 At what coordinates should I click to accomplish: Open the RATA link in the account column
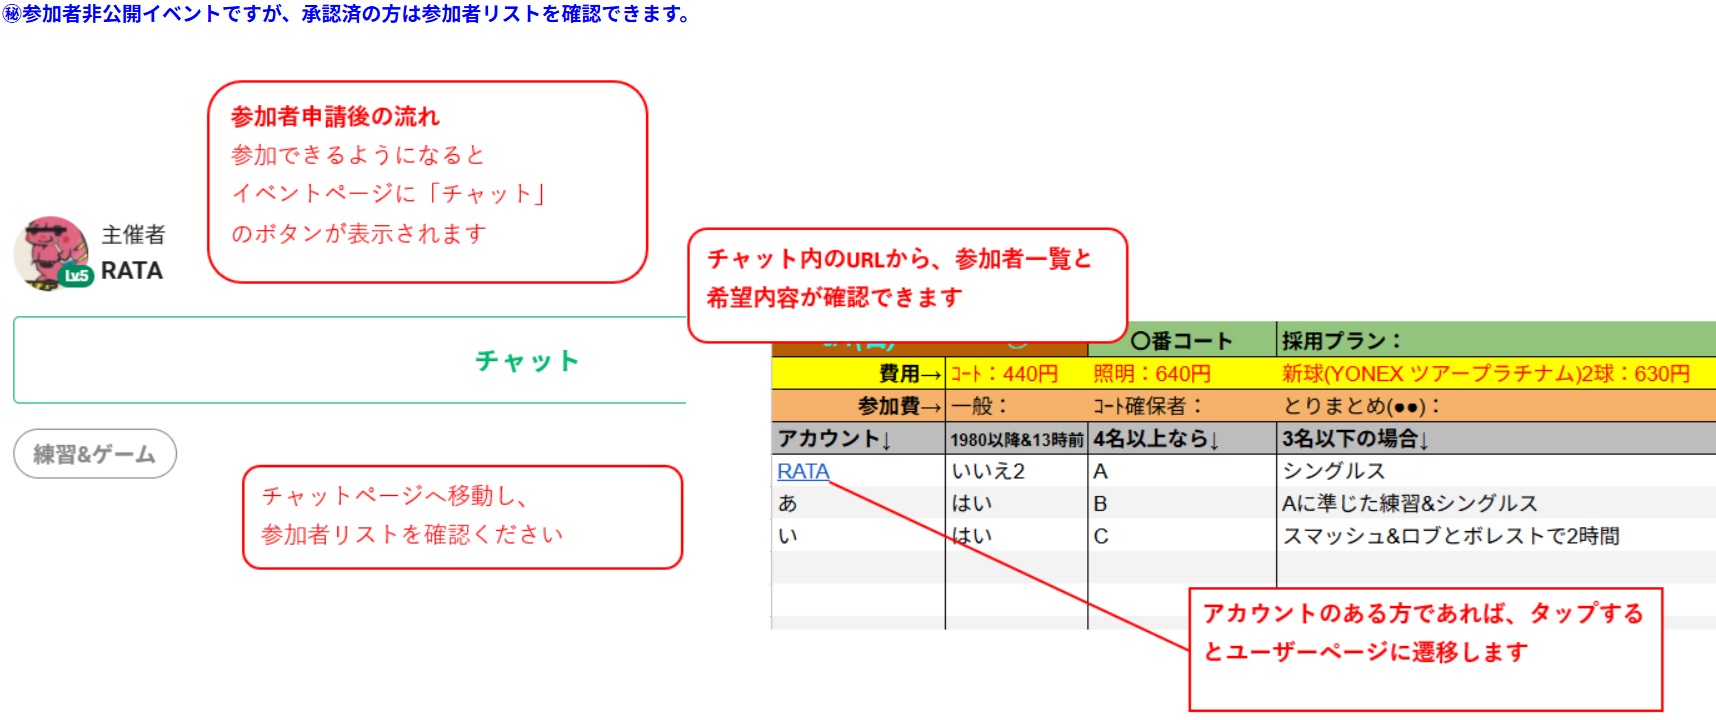coord(803,471)
